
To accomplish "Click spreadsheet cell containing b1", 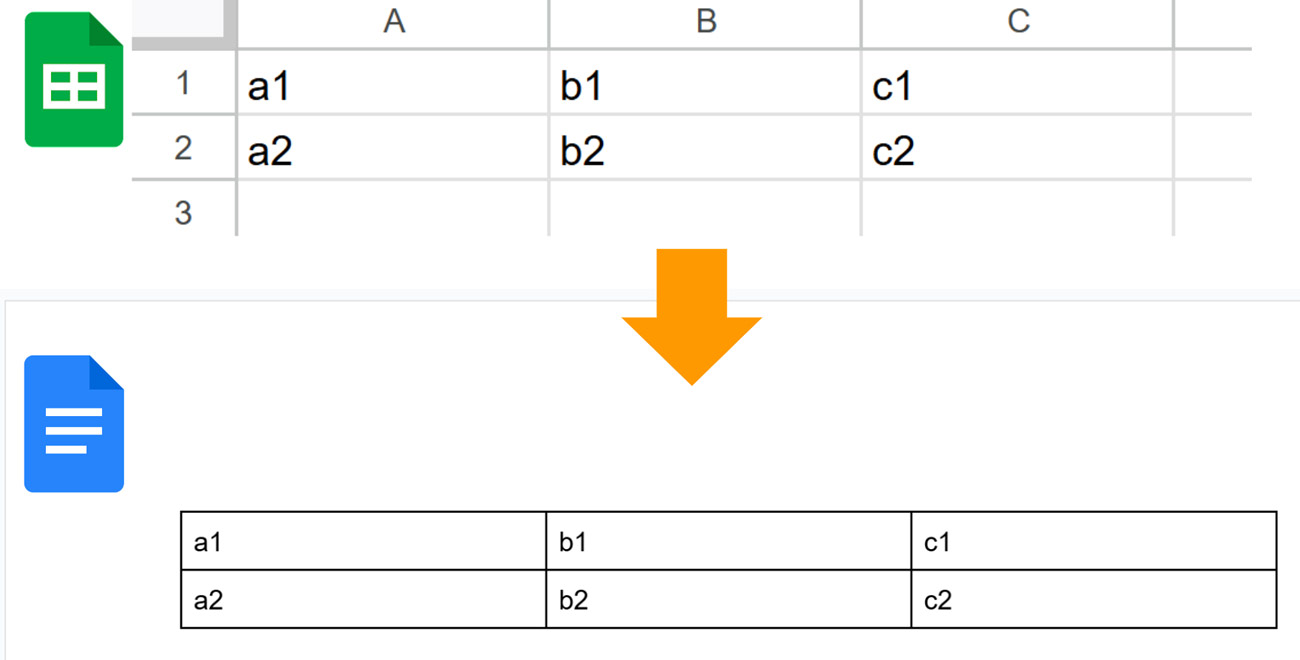I will tap(705, 82).
